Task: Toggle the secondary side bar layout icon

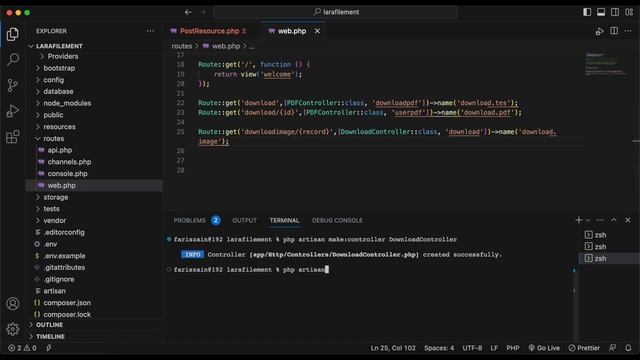Action: 615,12
